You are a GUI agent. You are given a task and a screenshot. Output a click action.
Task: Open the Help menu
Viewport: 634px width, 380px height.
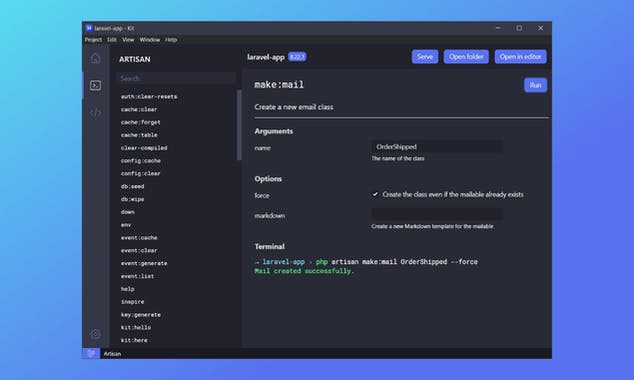pos(171,40)
